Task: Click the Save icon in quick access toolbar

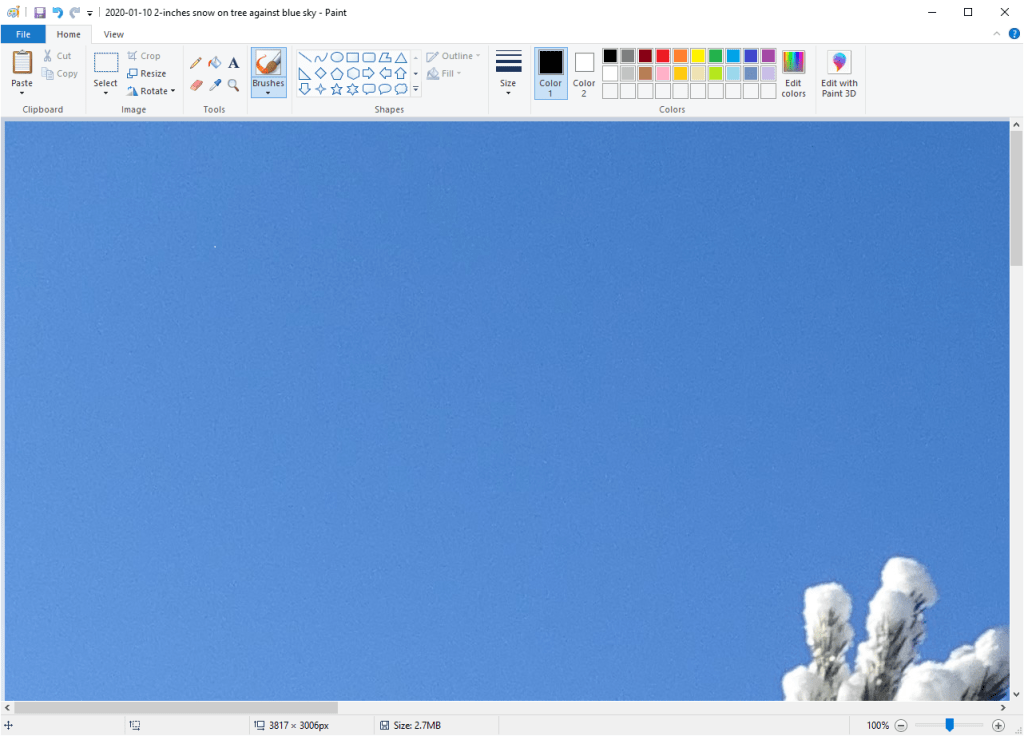Action: pos(40,12)
